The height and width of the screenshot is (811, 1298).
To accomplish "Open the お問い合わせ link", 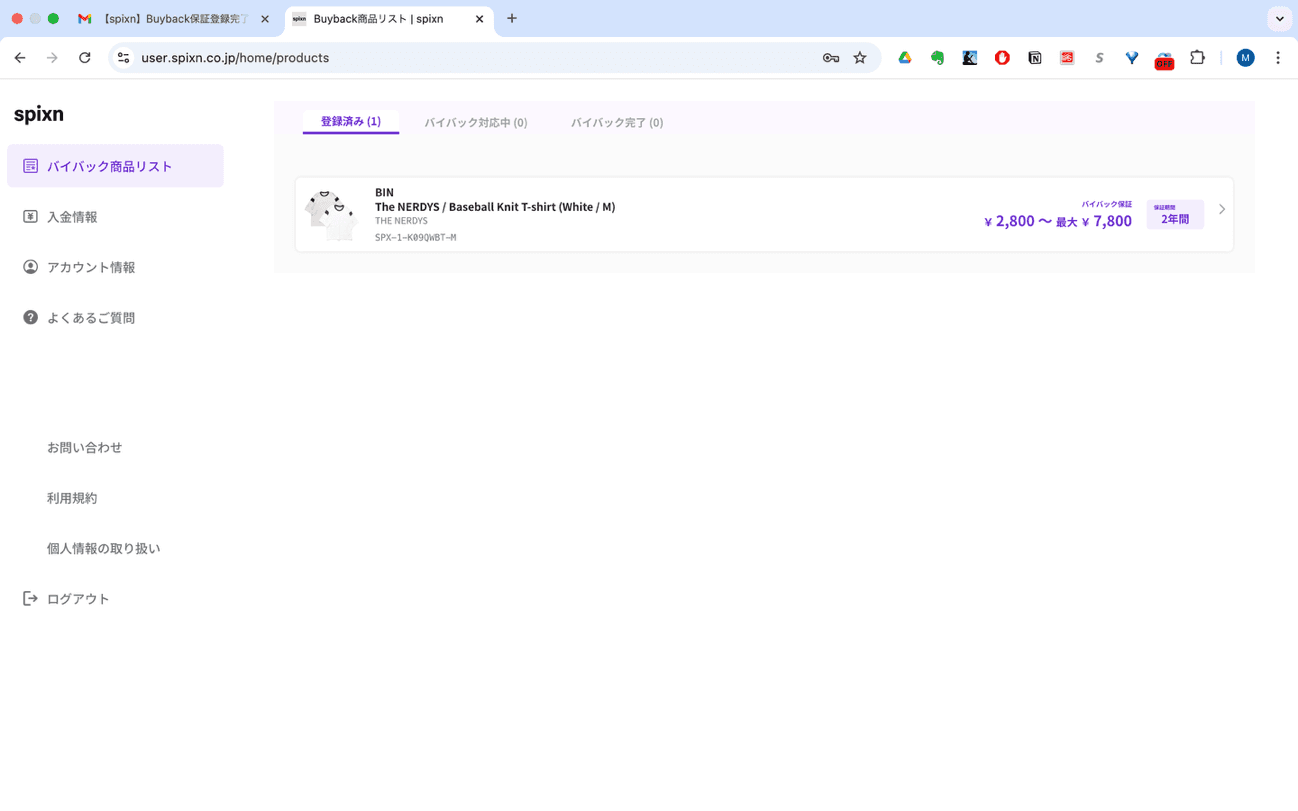I will coord(84,447).
